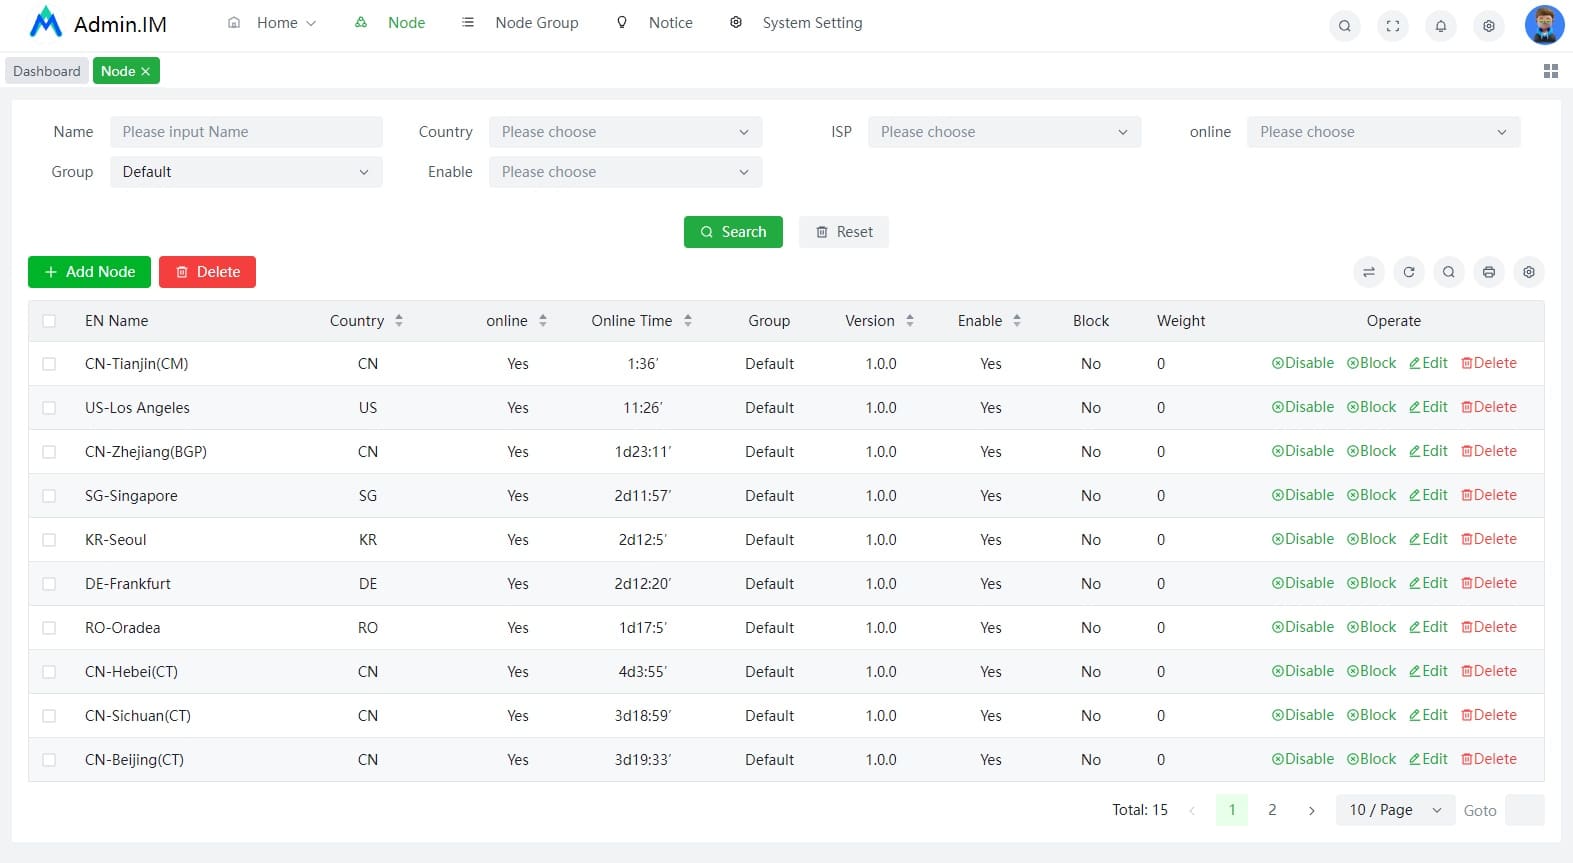Open the 10 / Page size dropdown
The height and width of the screenshot is (863, 1573).
point(1395,810)
